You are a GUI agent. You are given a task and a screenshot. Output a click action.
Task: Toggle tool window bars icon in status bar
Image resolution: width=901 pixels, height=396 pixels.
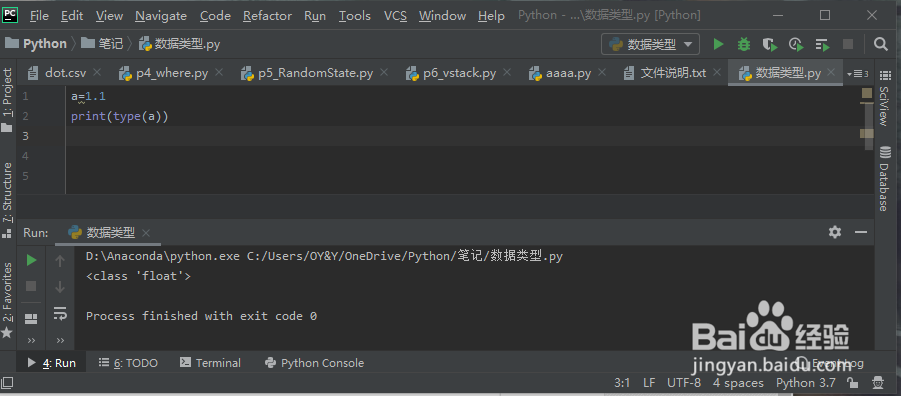tap(8, 383)
